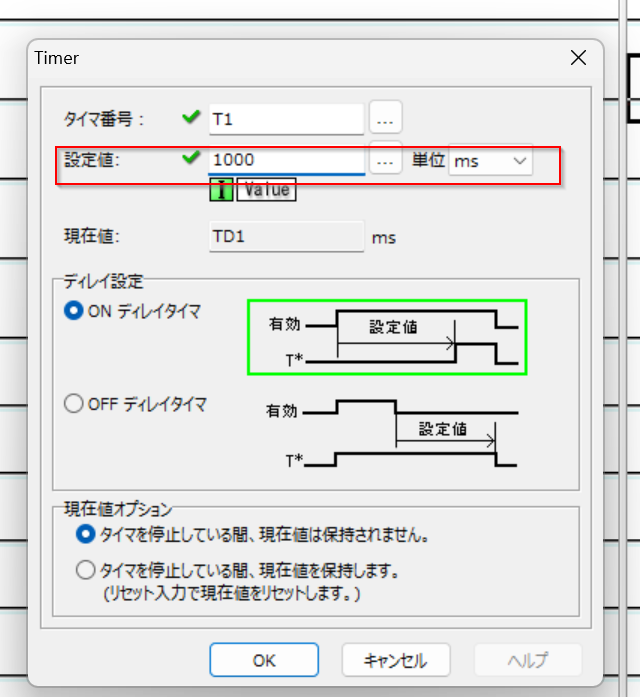Click the green checkmark beside 設定値

[x=191, y=156]
